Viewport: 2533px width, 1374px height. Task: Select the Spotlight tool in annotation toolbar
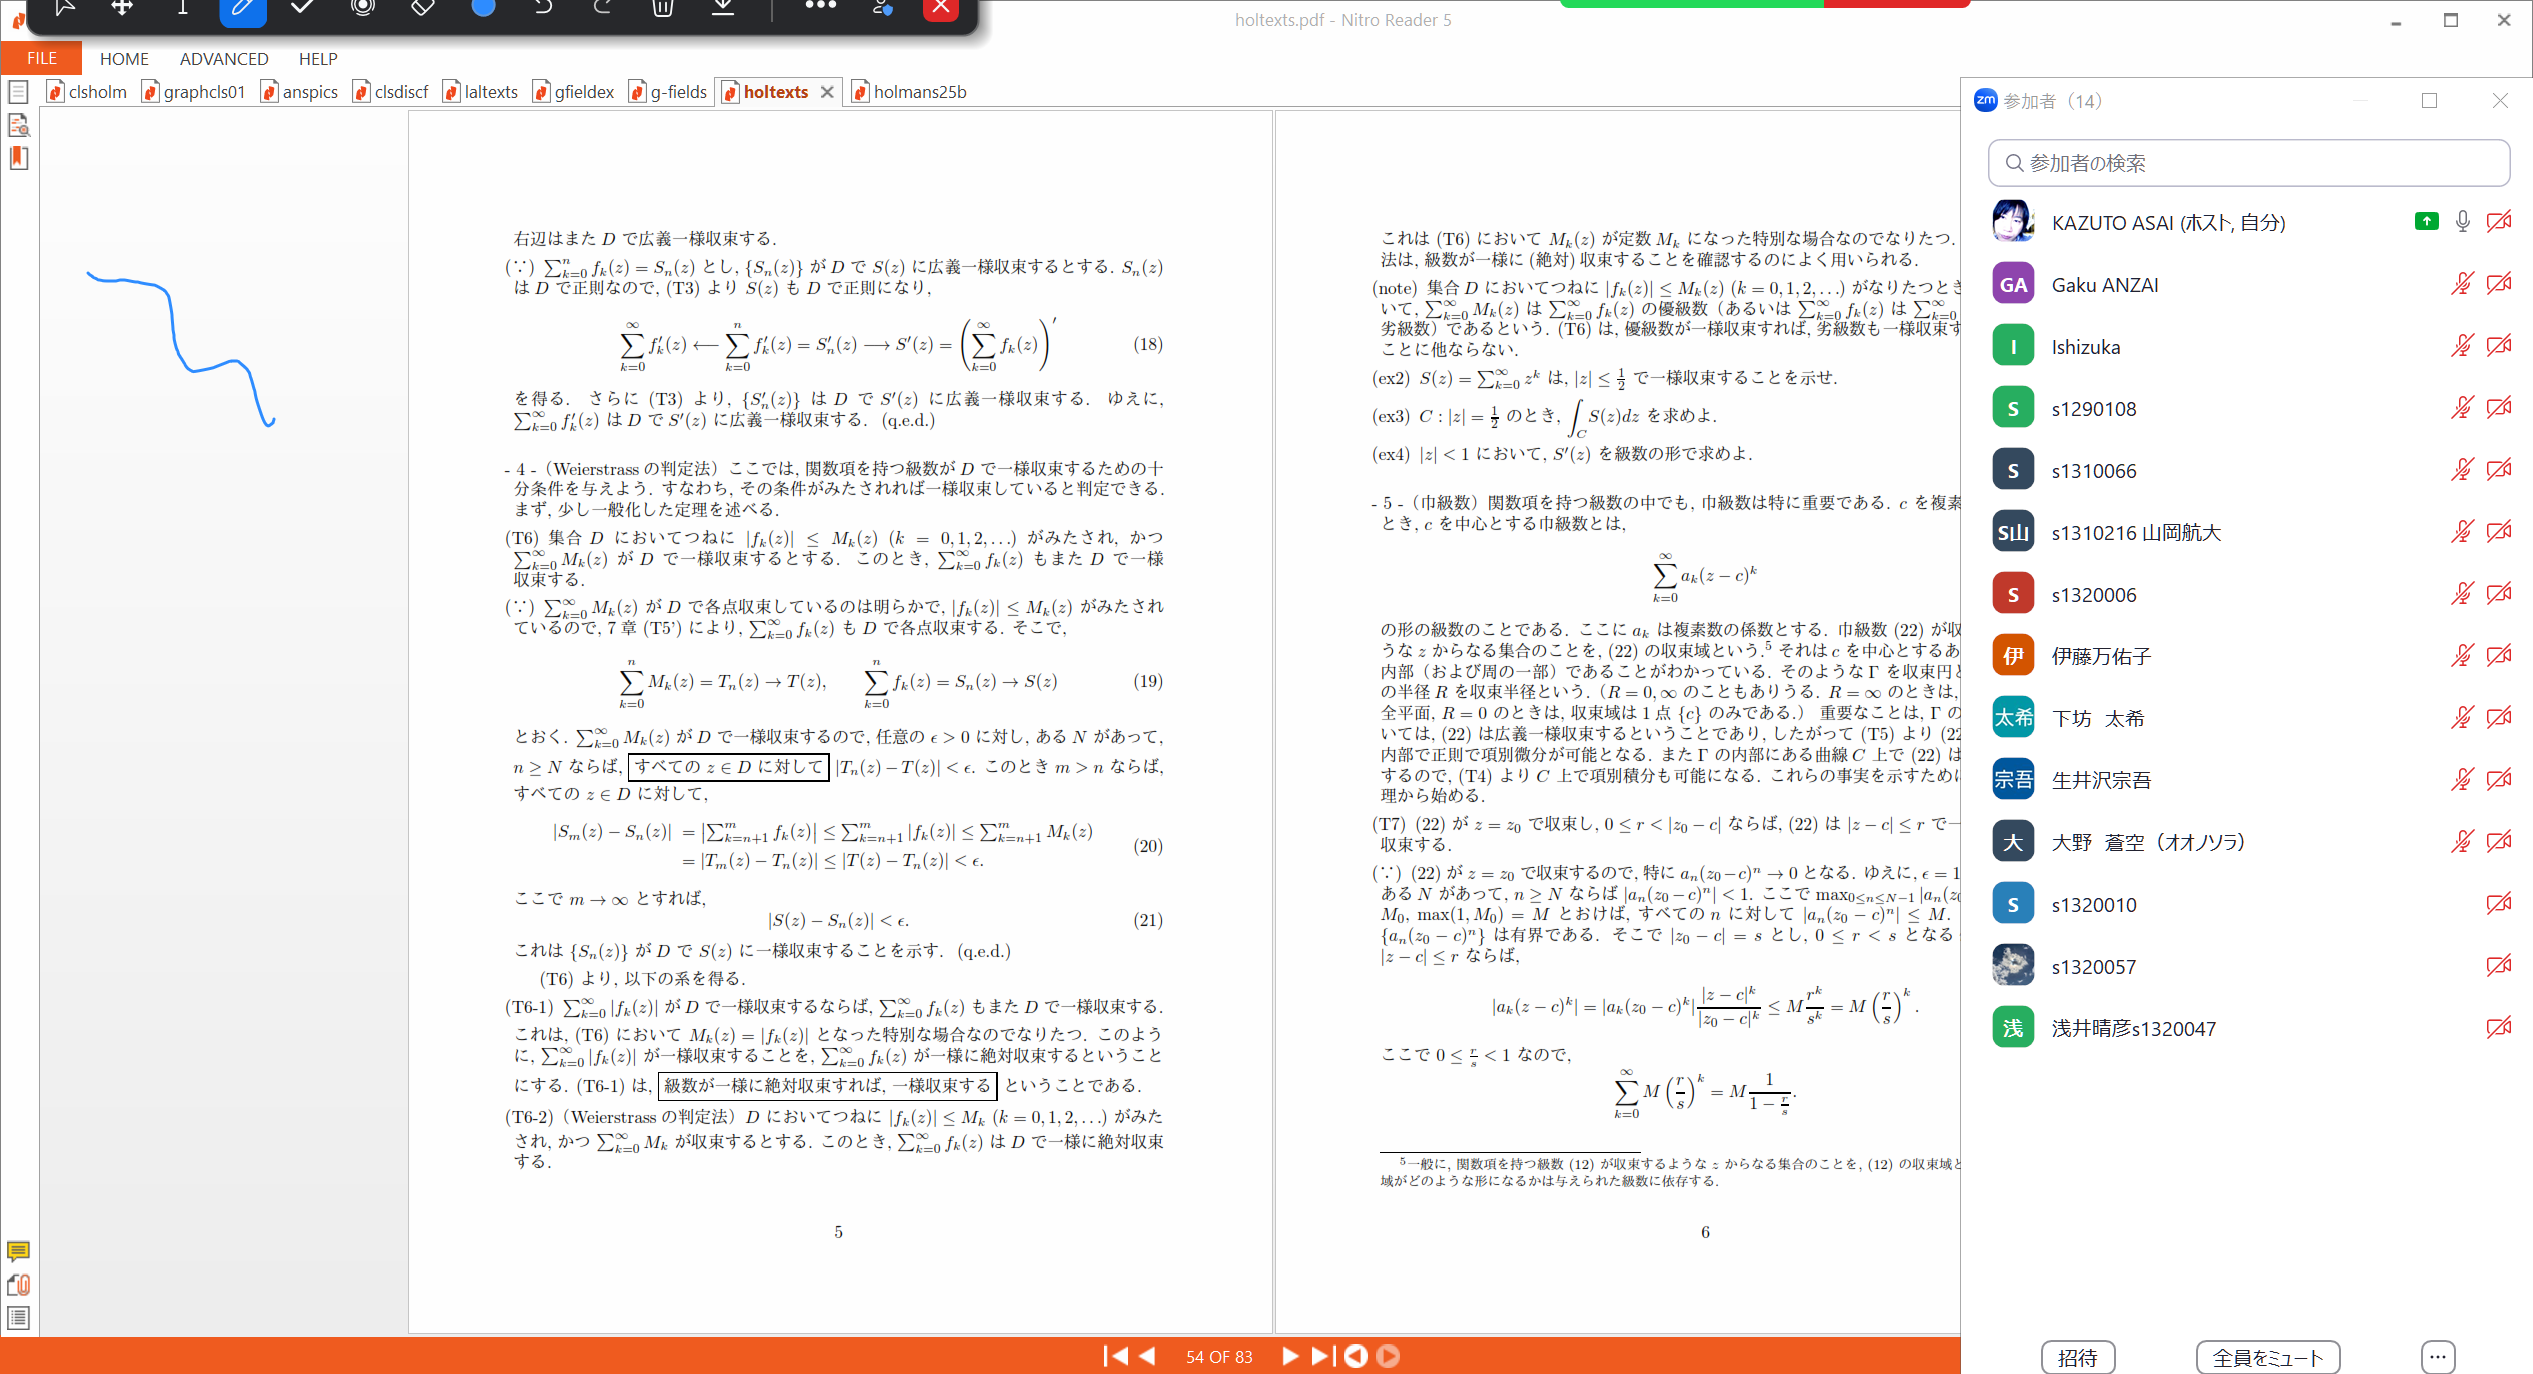362,8
